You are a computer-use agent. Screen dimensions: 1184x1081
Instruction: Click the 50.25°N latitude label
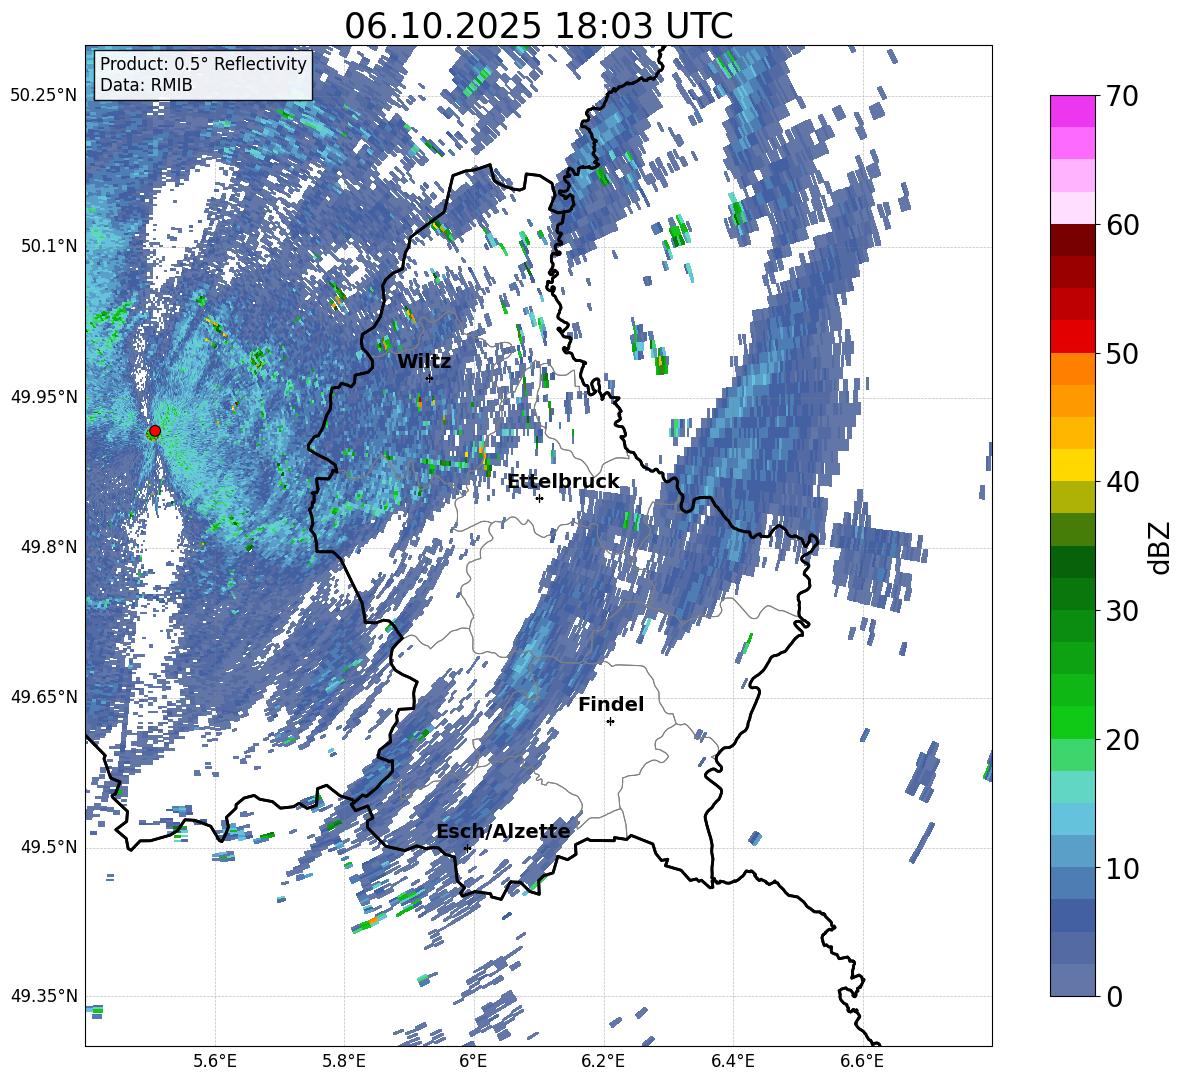[x=44, y=96]
